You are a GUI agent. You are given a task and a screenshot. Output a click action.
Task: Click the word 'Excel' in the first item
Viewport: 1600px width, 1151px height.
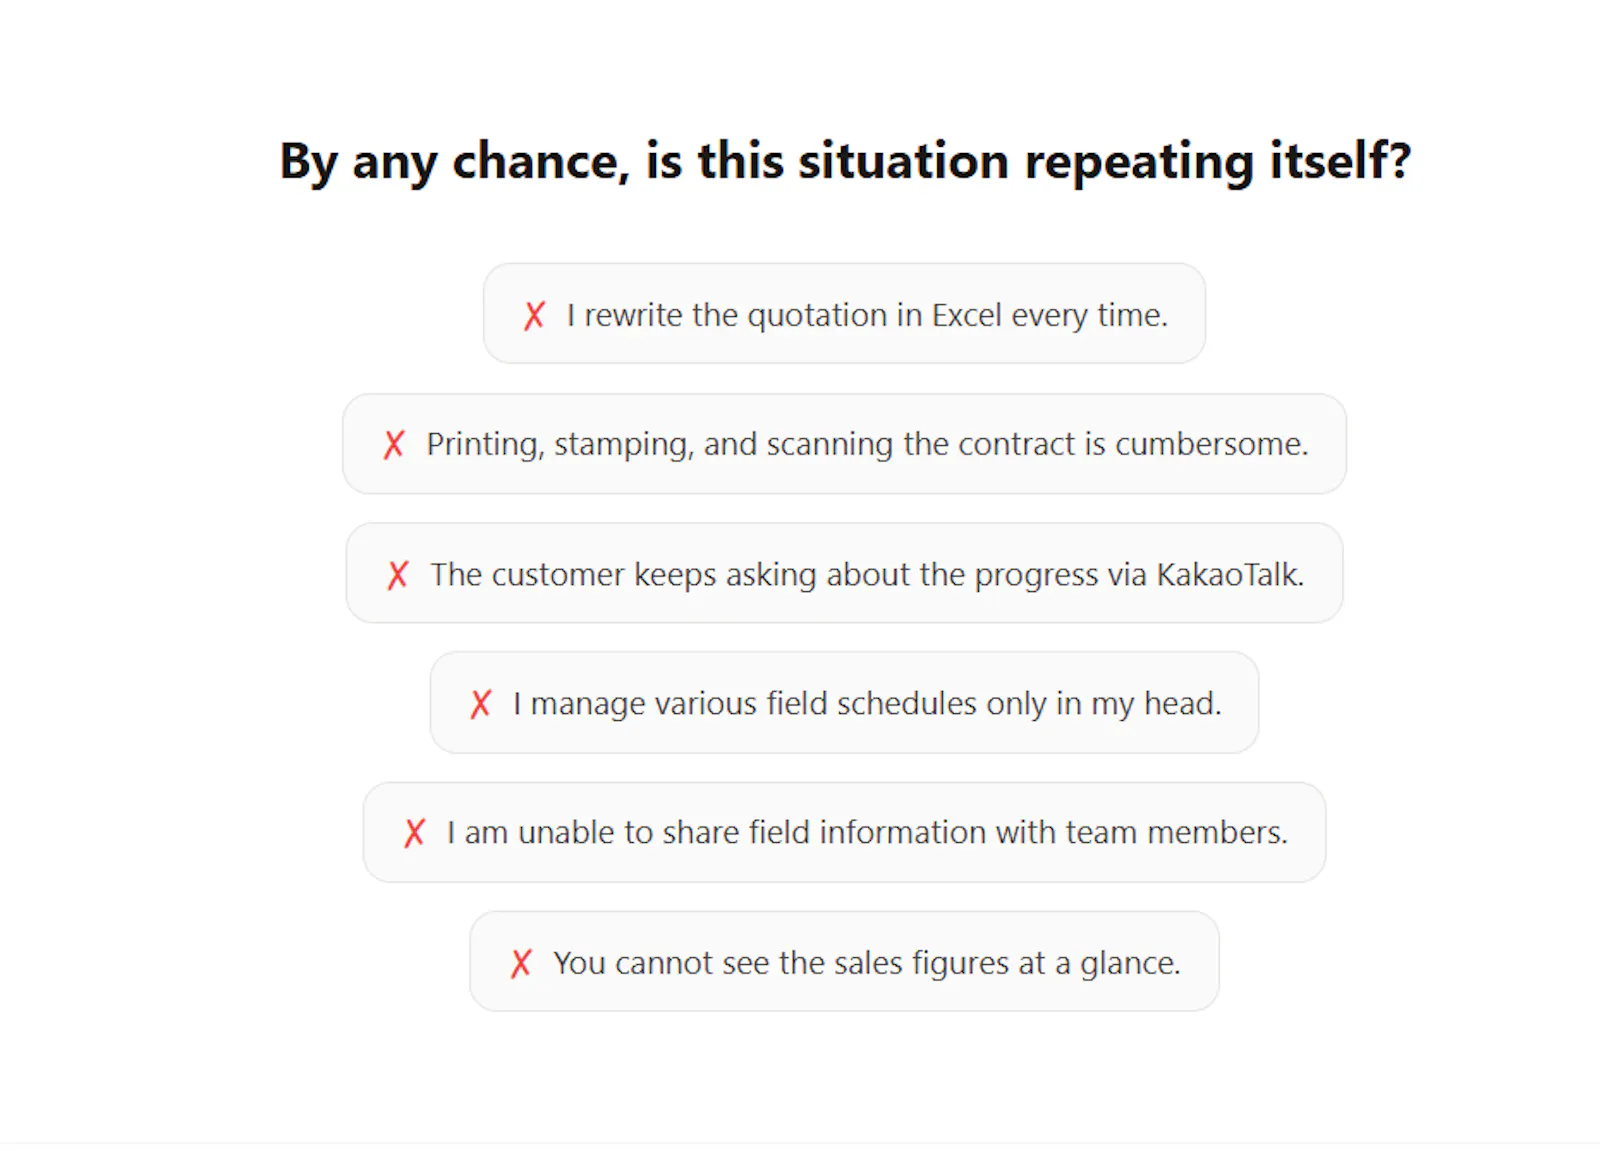[x=966, y=315]
